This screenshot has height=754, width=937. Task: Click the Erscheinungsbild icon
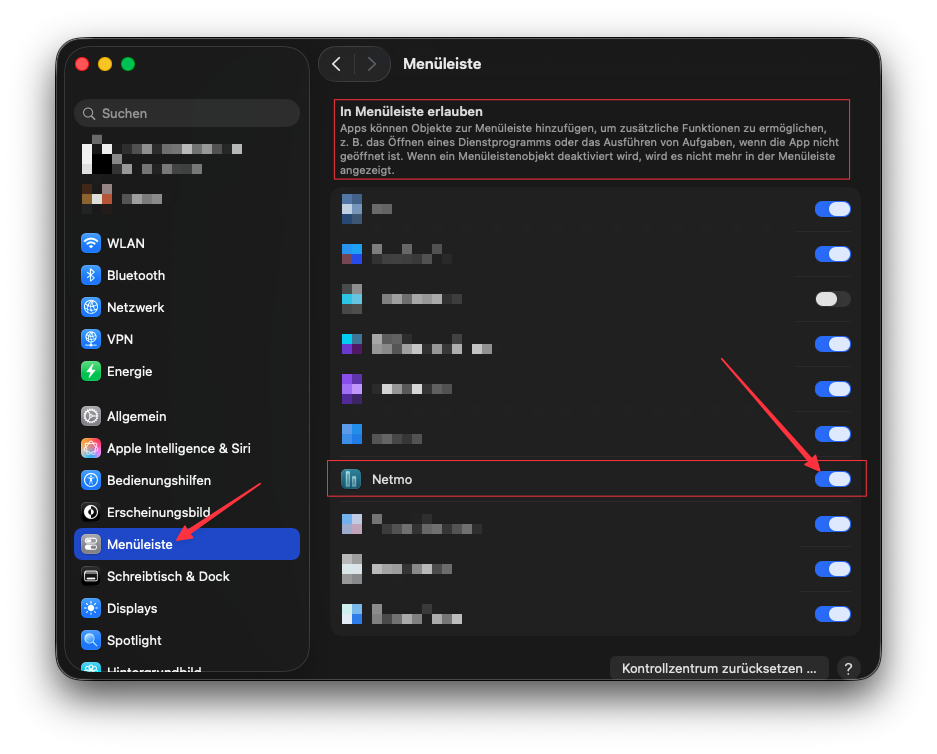pyautogui.click(x=91, y=512)
